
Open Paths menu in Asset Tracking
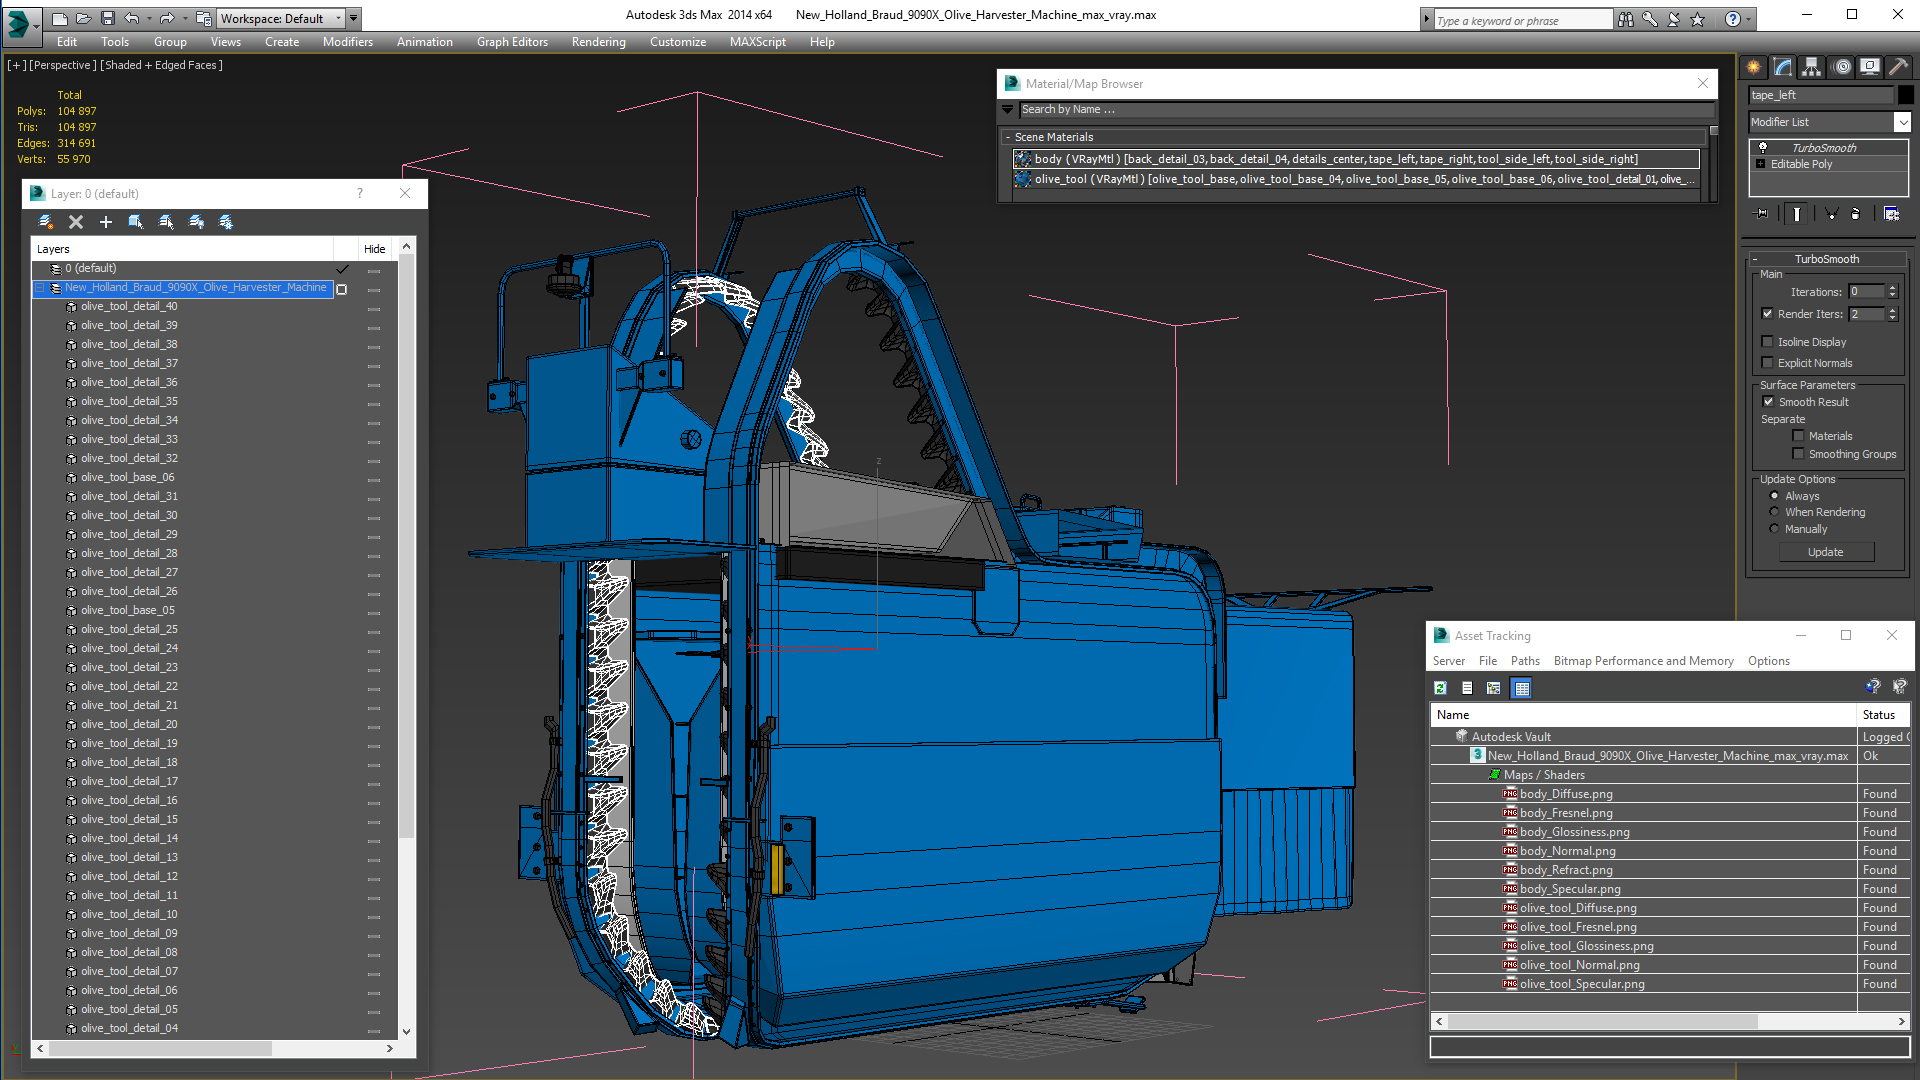[x=1525, y=661]
